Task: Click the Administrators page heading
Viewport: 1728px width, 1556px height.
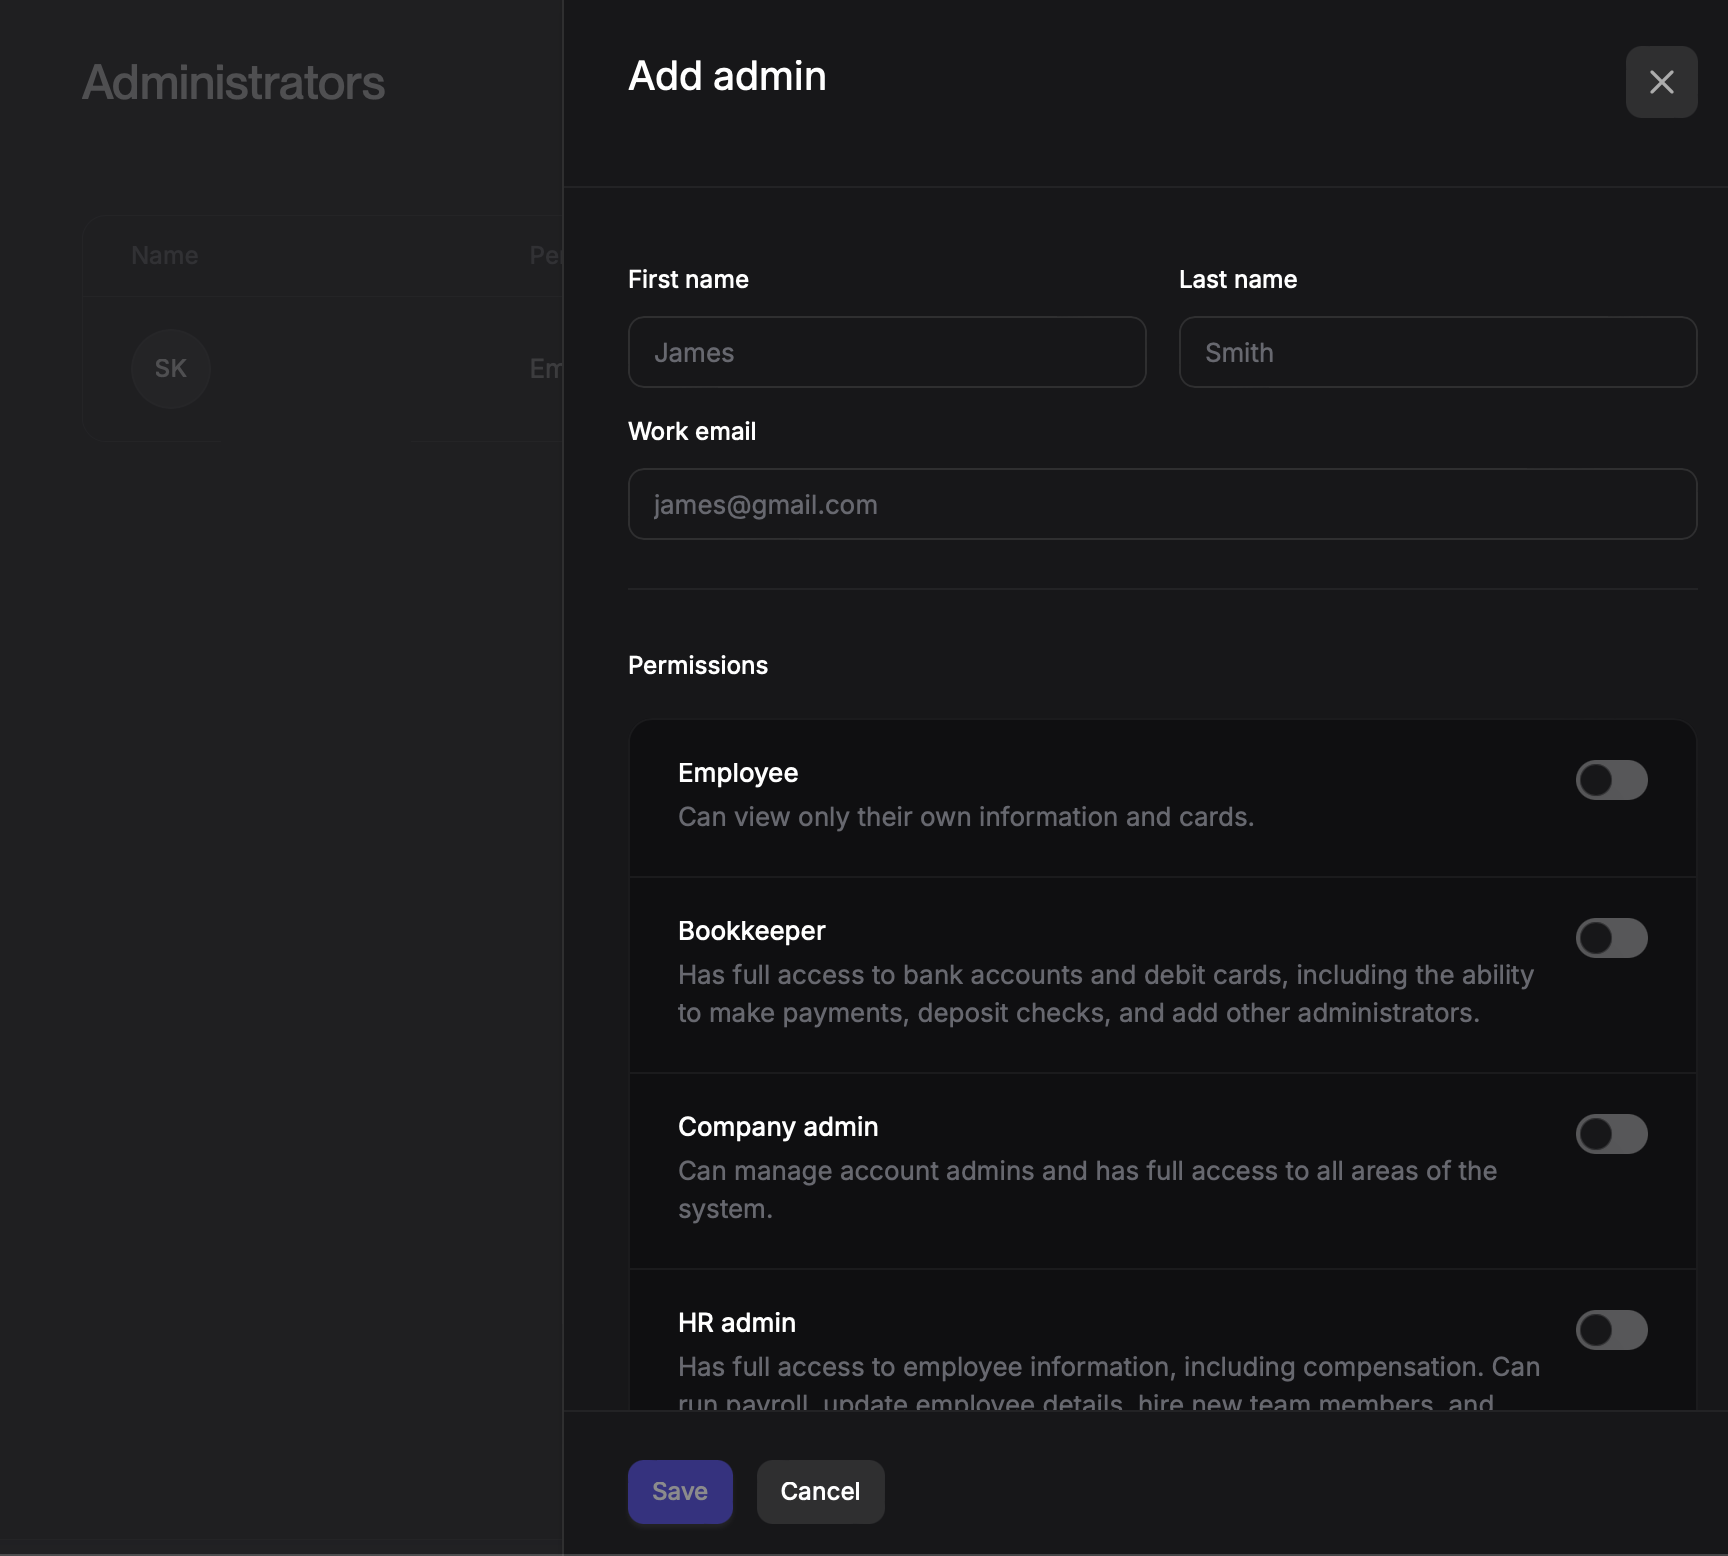Action: pos(233,82)
